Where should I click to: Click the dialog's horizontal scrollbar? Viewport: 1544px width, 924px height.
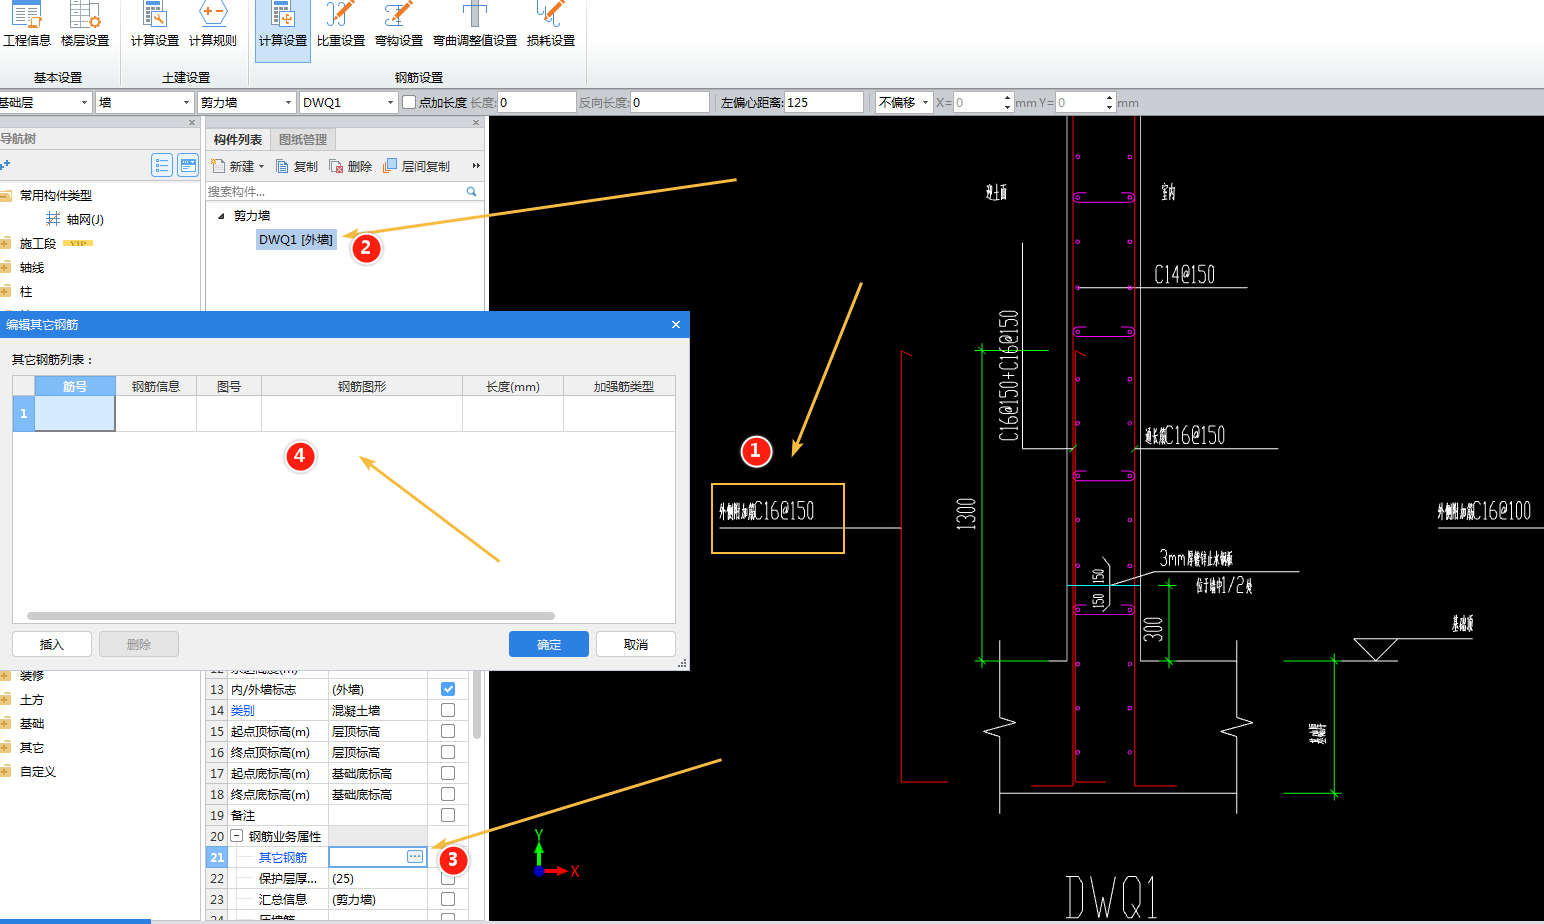(291, 616)
